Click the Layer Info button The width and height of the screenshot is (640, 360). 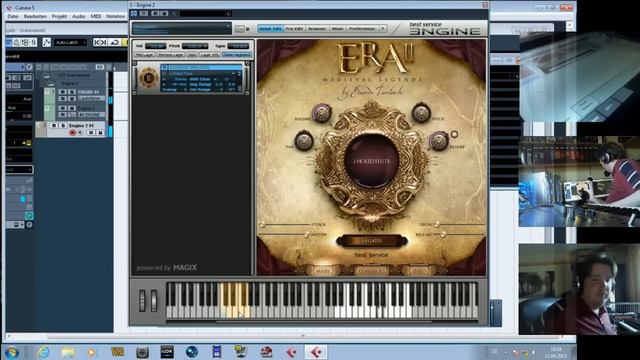[x=210, y=55]
